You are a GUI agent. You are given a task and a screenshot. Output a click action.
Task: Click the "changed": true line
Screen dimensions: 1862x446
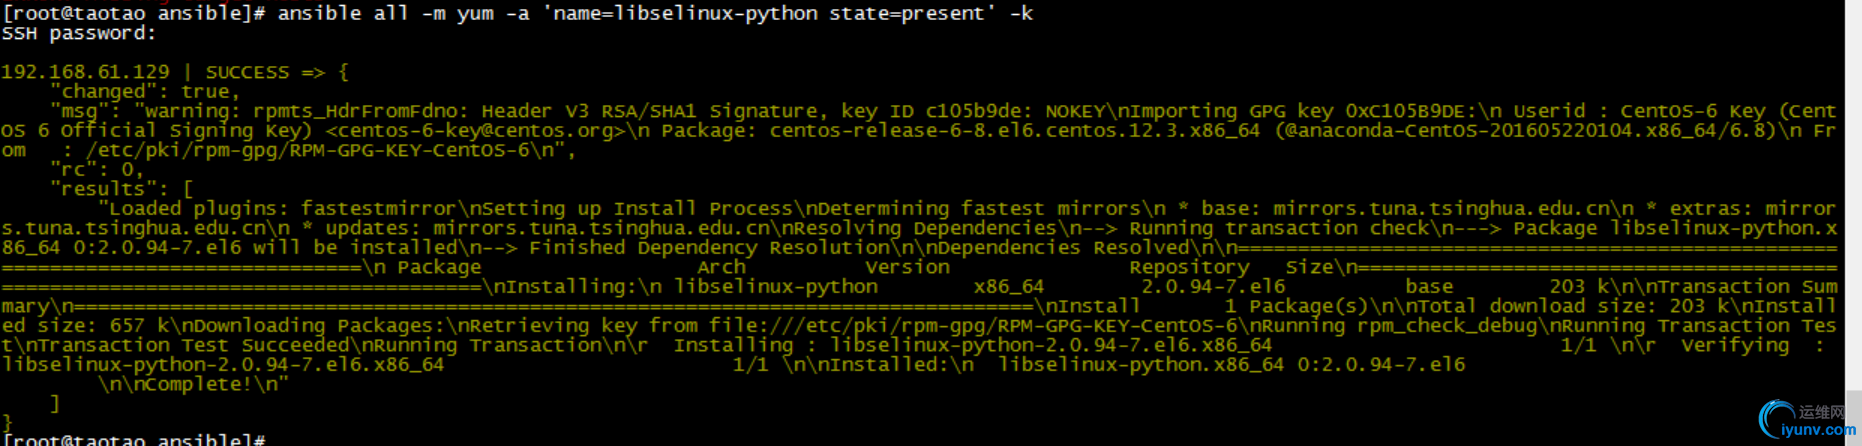click(145, 91)
